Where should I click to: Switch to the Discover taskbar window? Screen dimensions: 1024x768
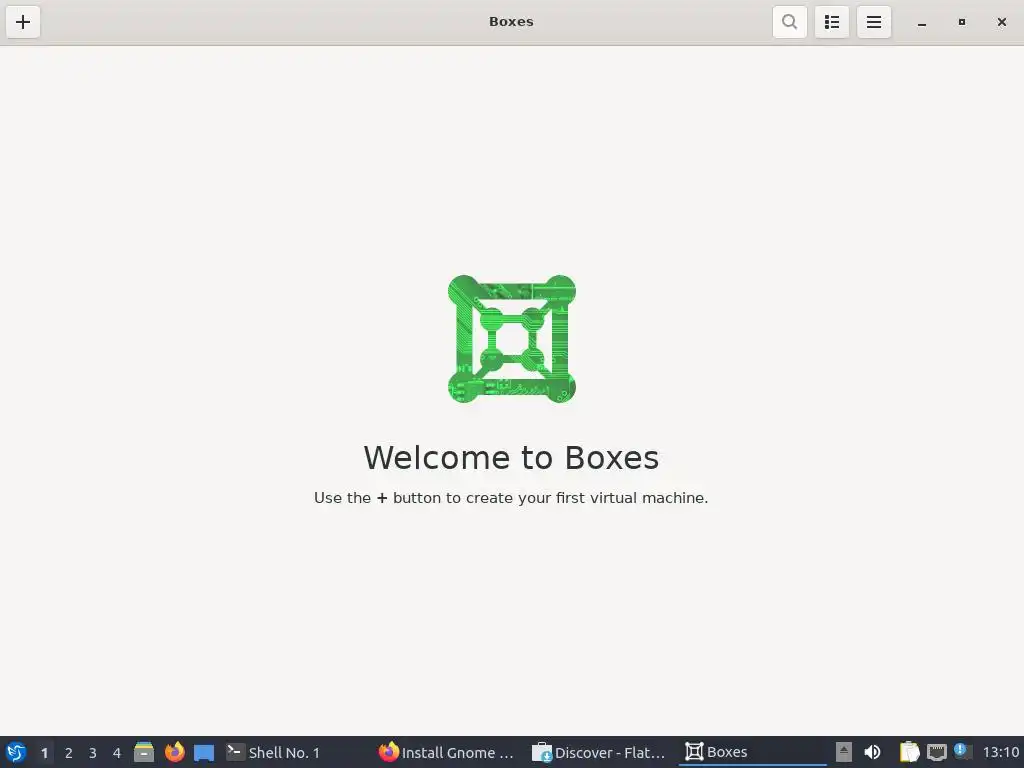pyautogui.click(x=598, y=752)
